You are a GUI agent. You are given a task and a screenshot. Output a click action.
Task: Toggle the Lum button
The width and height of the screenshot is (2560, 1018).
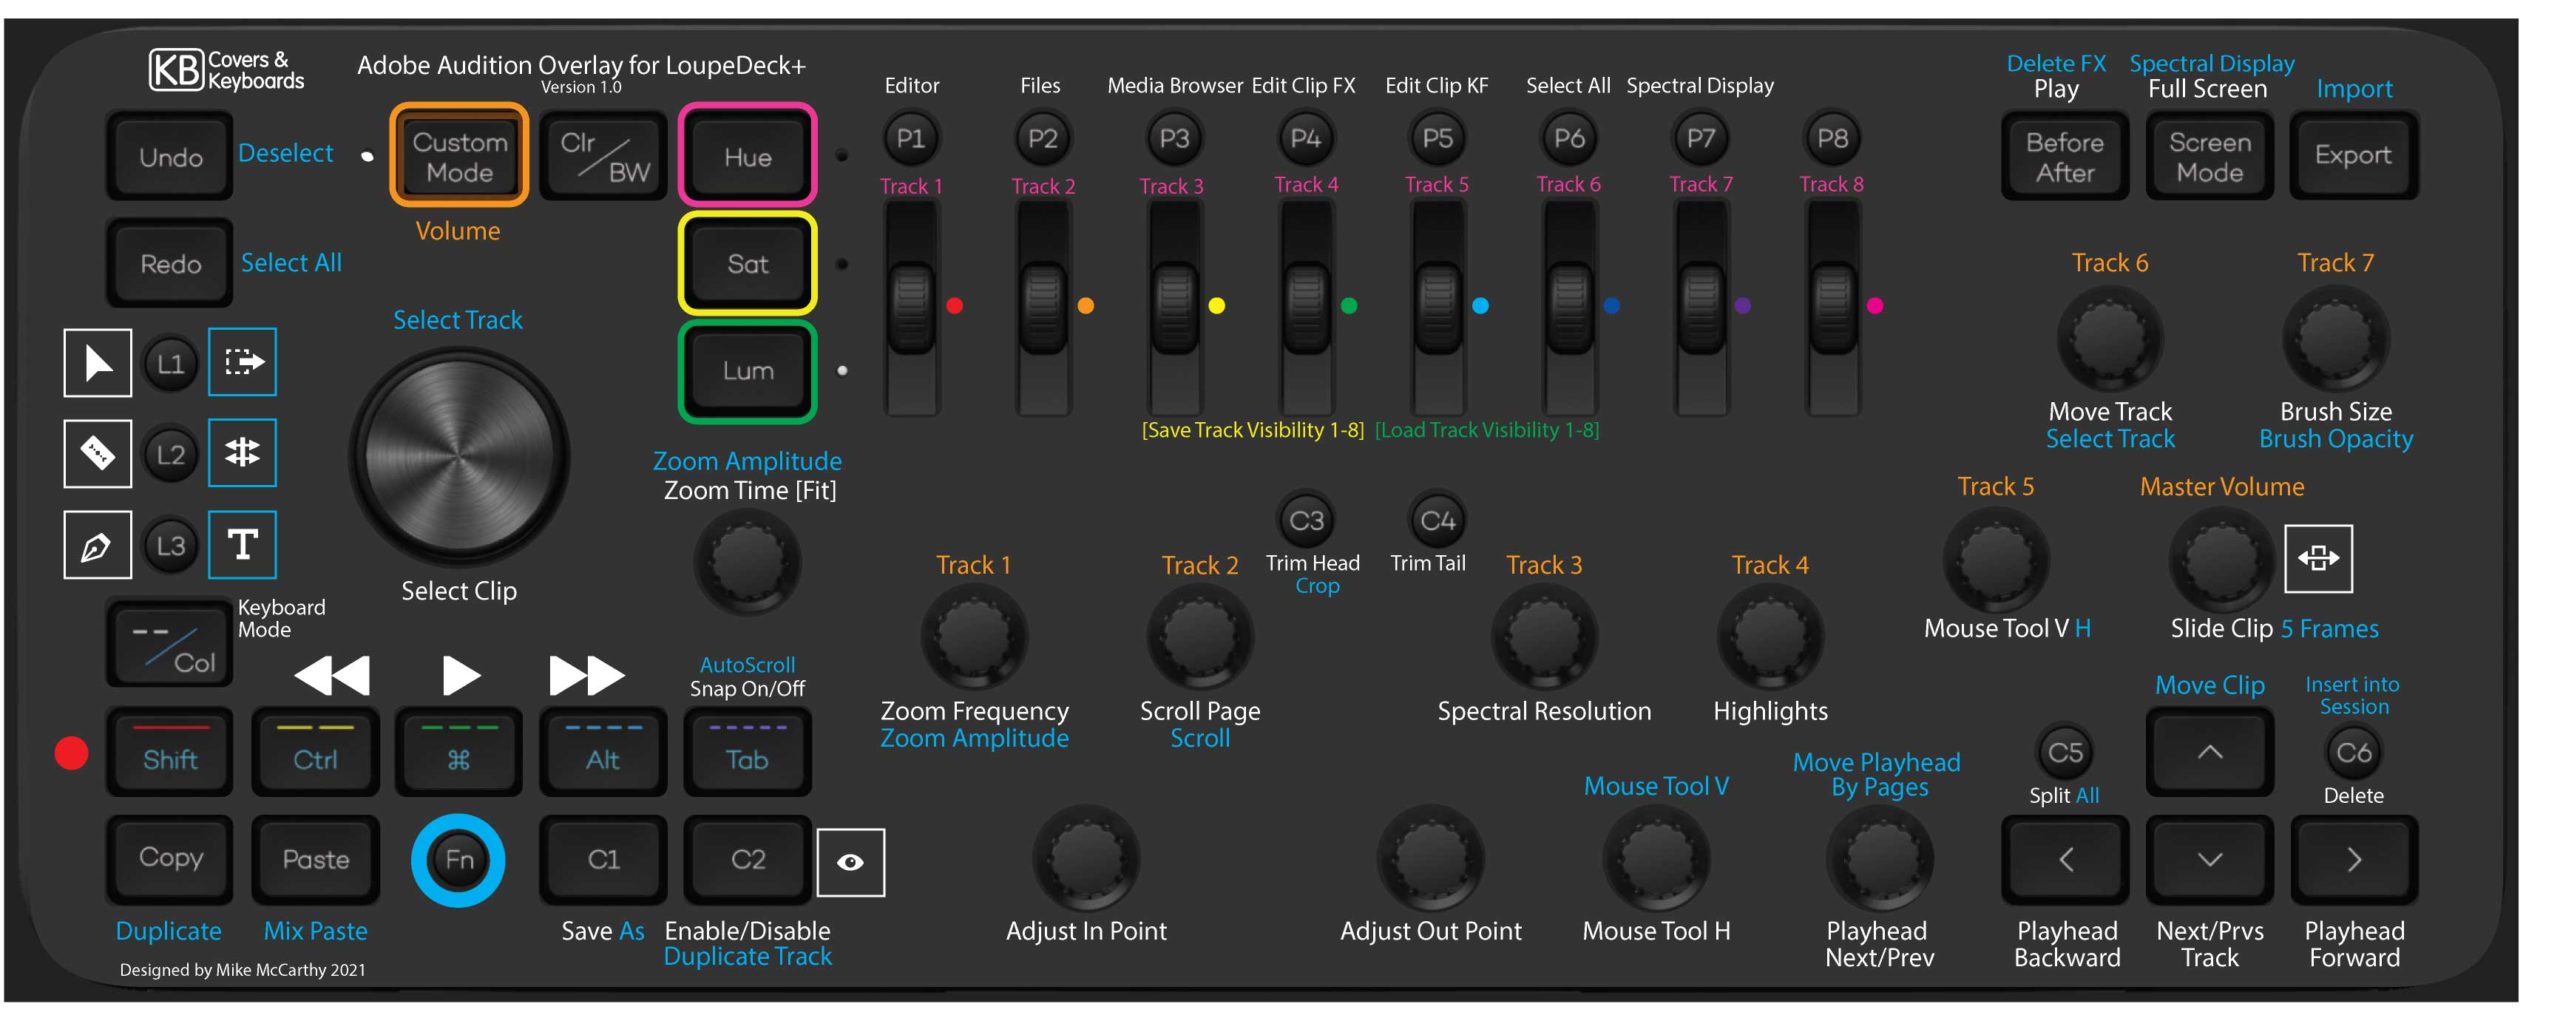pyautogui.click(x=748, y=371)
